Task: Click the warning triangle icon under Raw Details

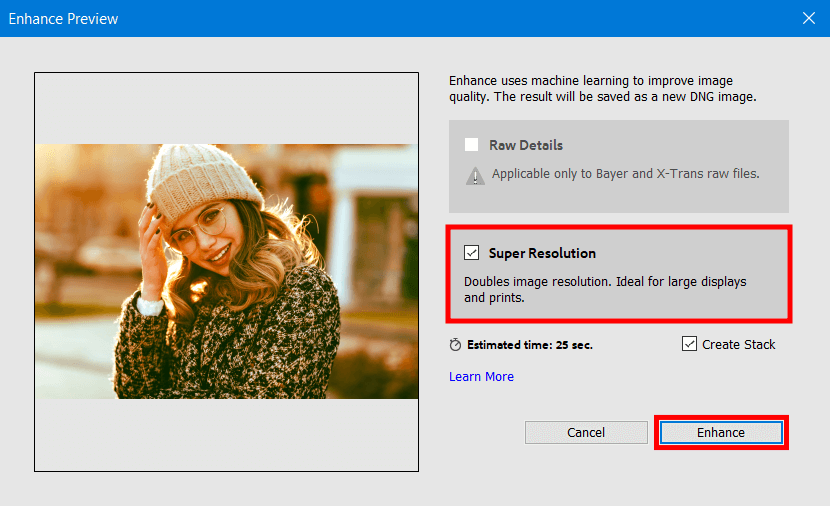Action: 475,176
